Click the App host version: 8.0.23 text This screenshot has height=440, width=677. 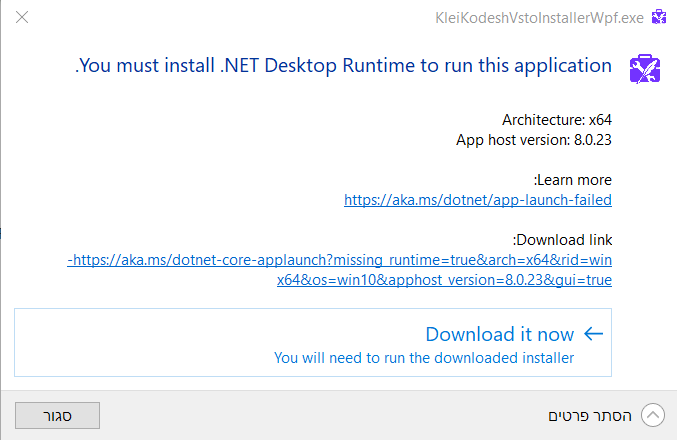point(533,139)
